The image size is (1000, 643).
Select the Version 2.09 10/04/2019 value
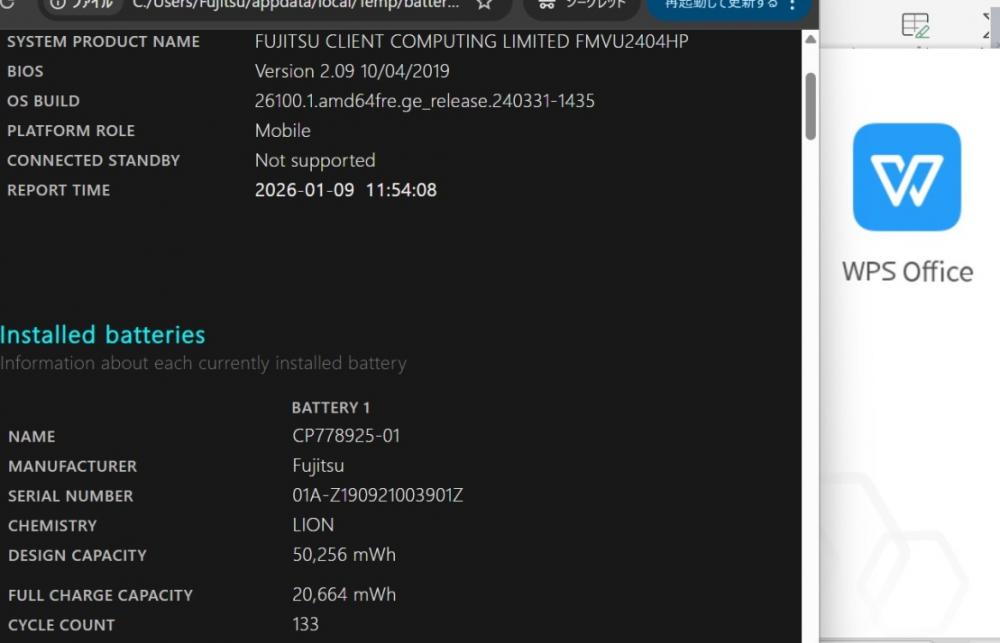pyautogui.click(x=352, y=71)
